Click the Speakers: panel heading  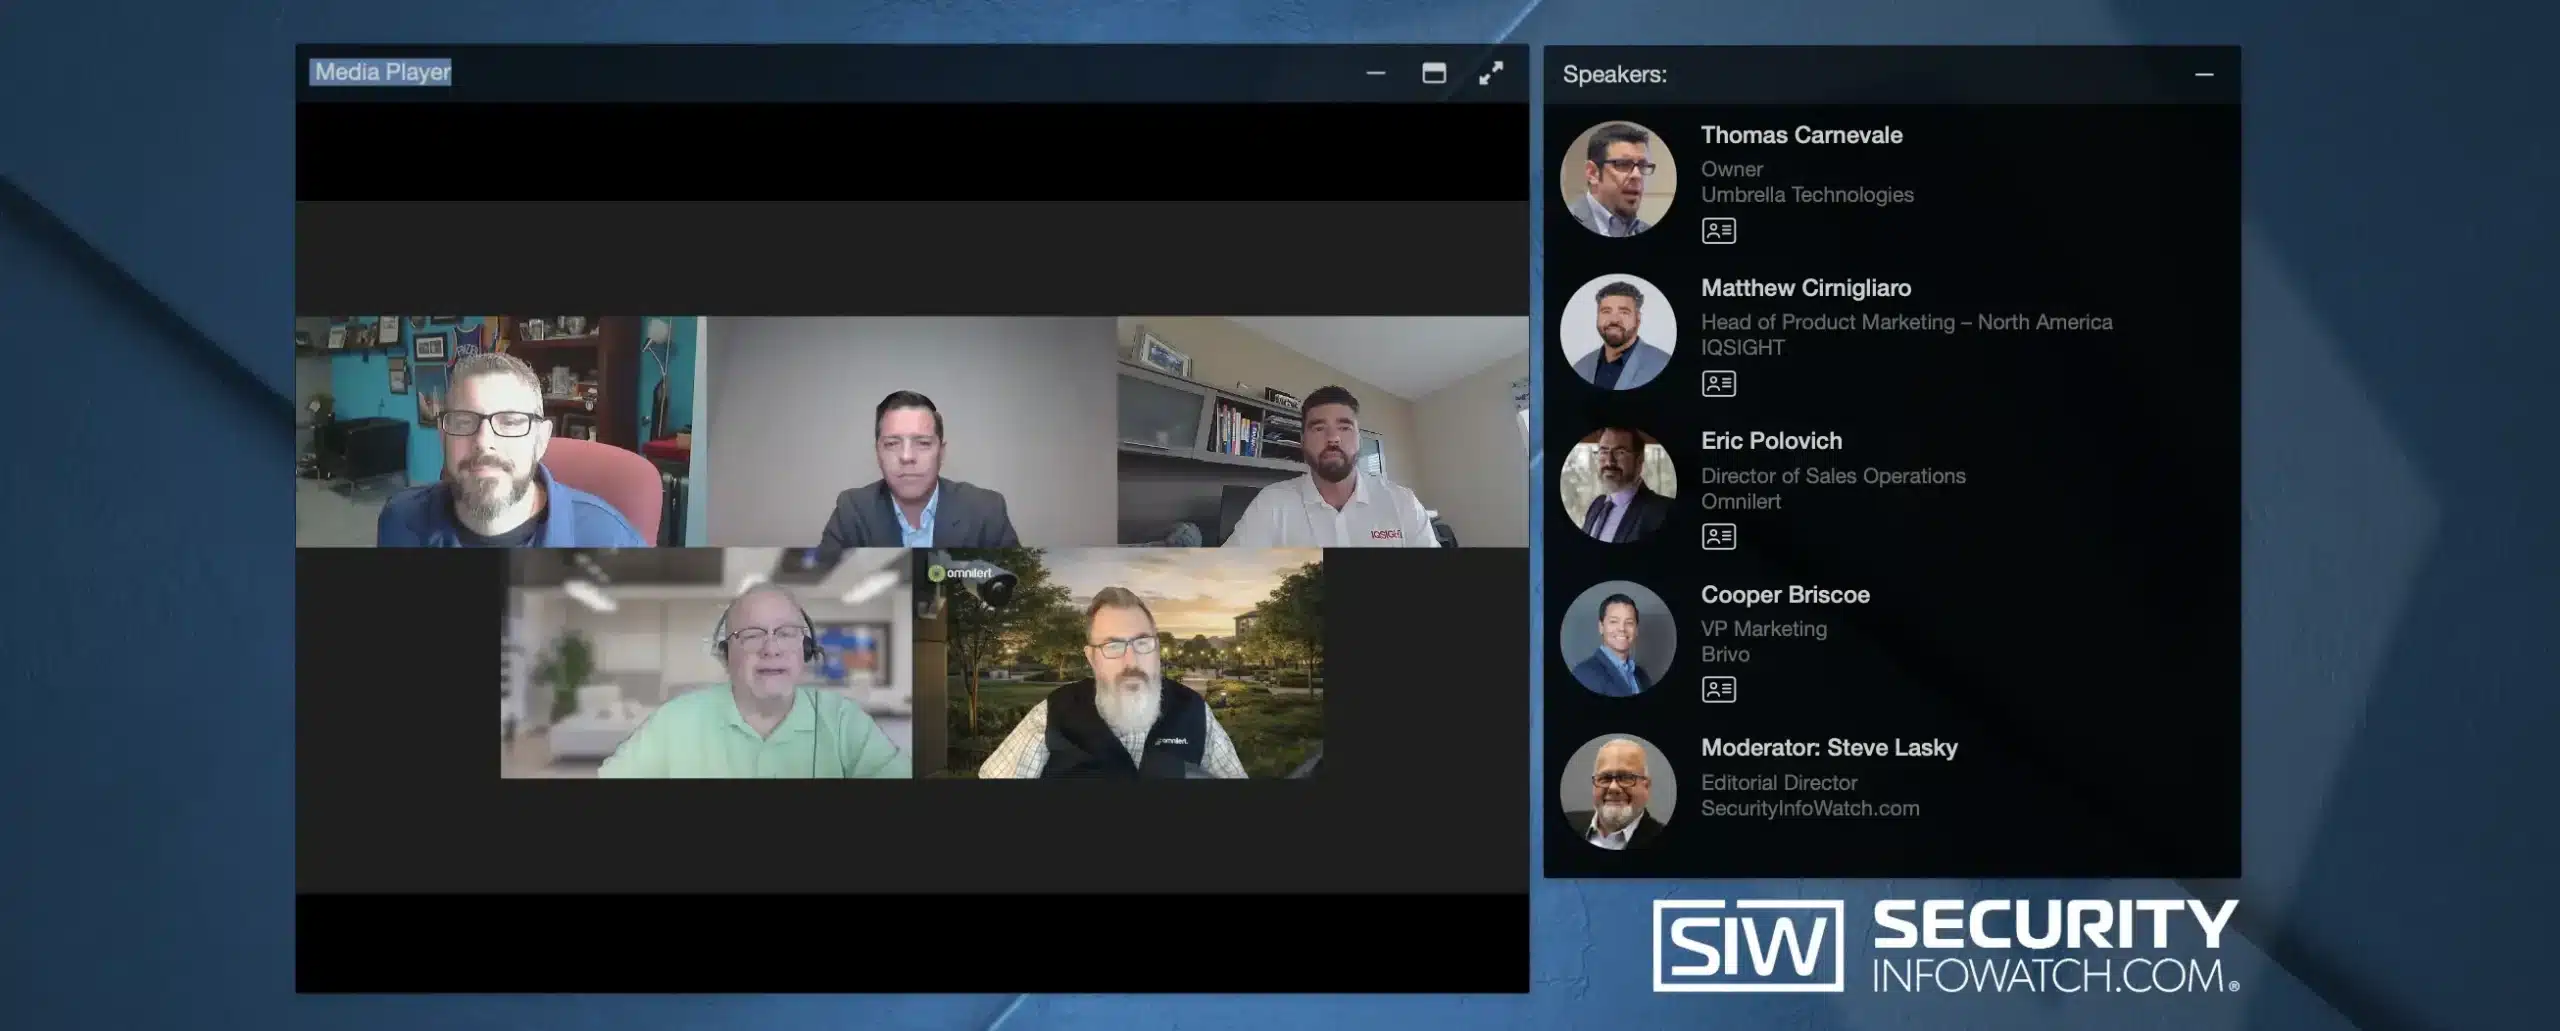pyautogui.click(x=1614, y=75)
